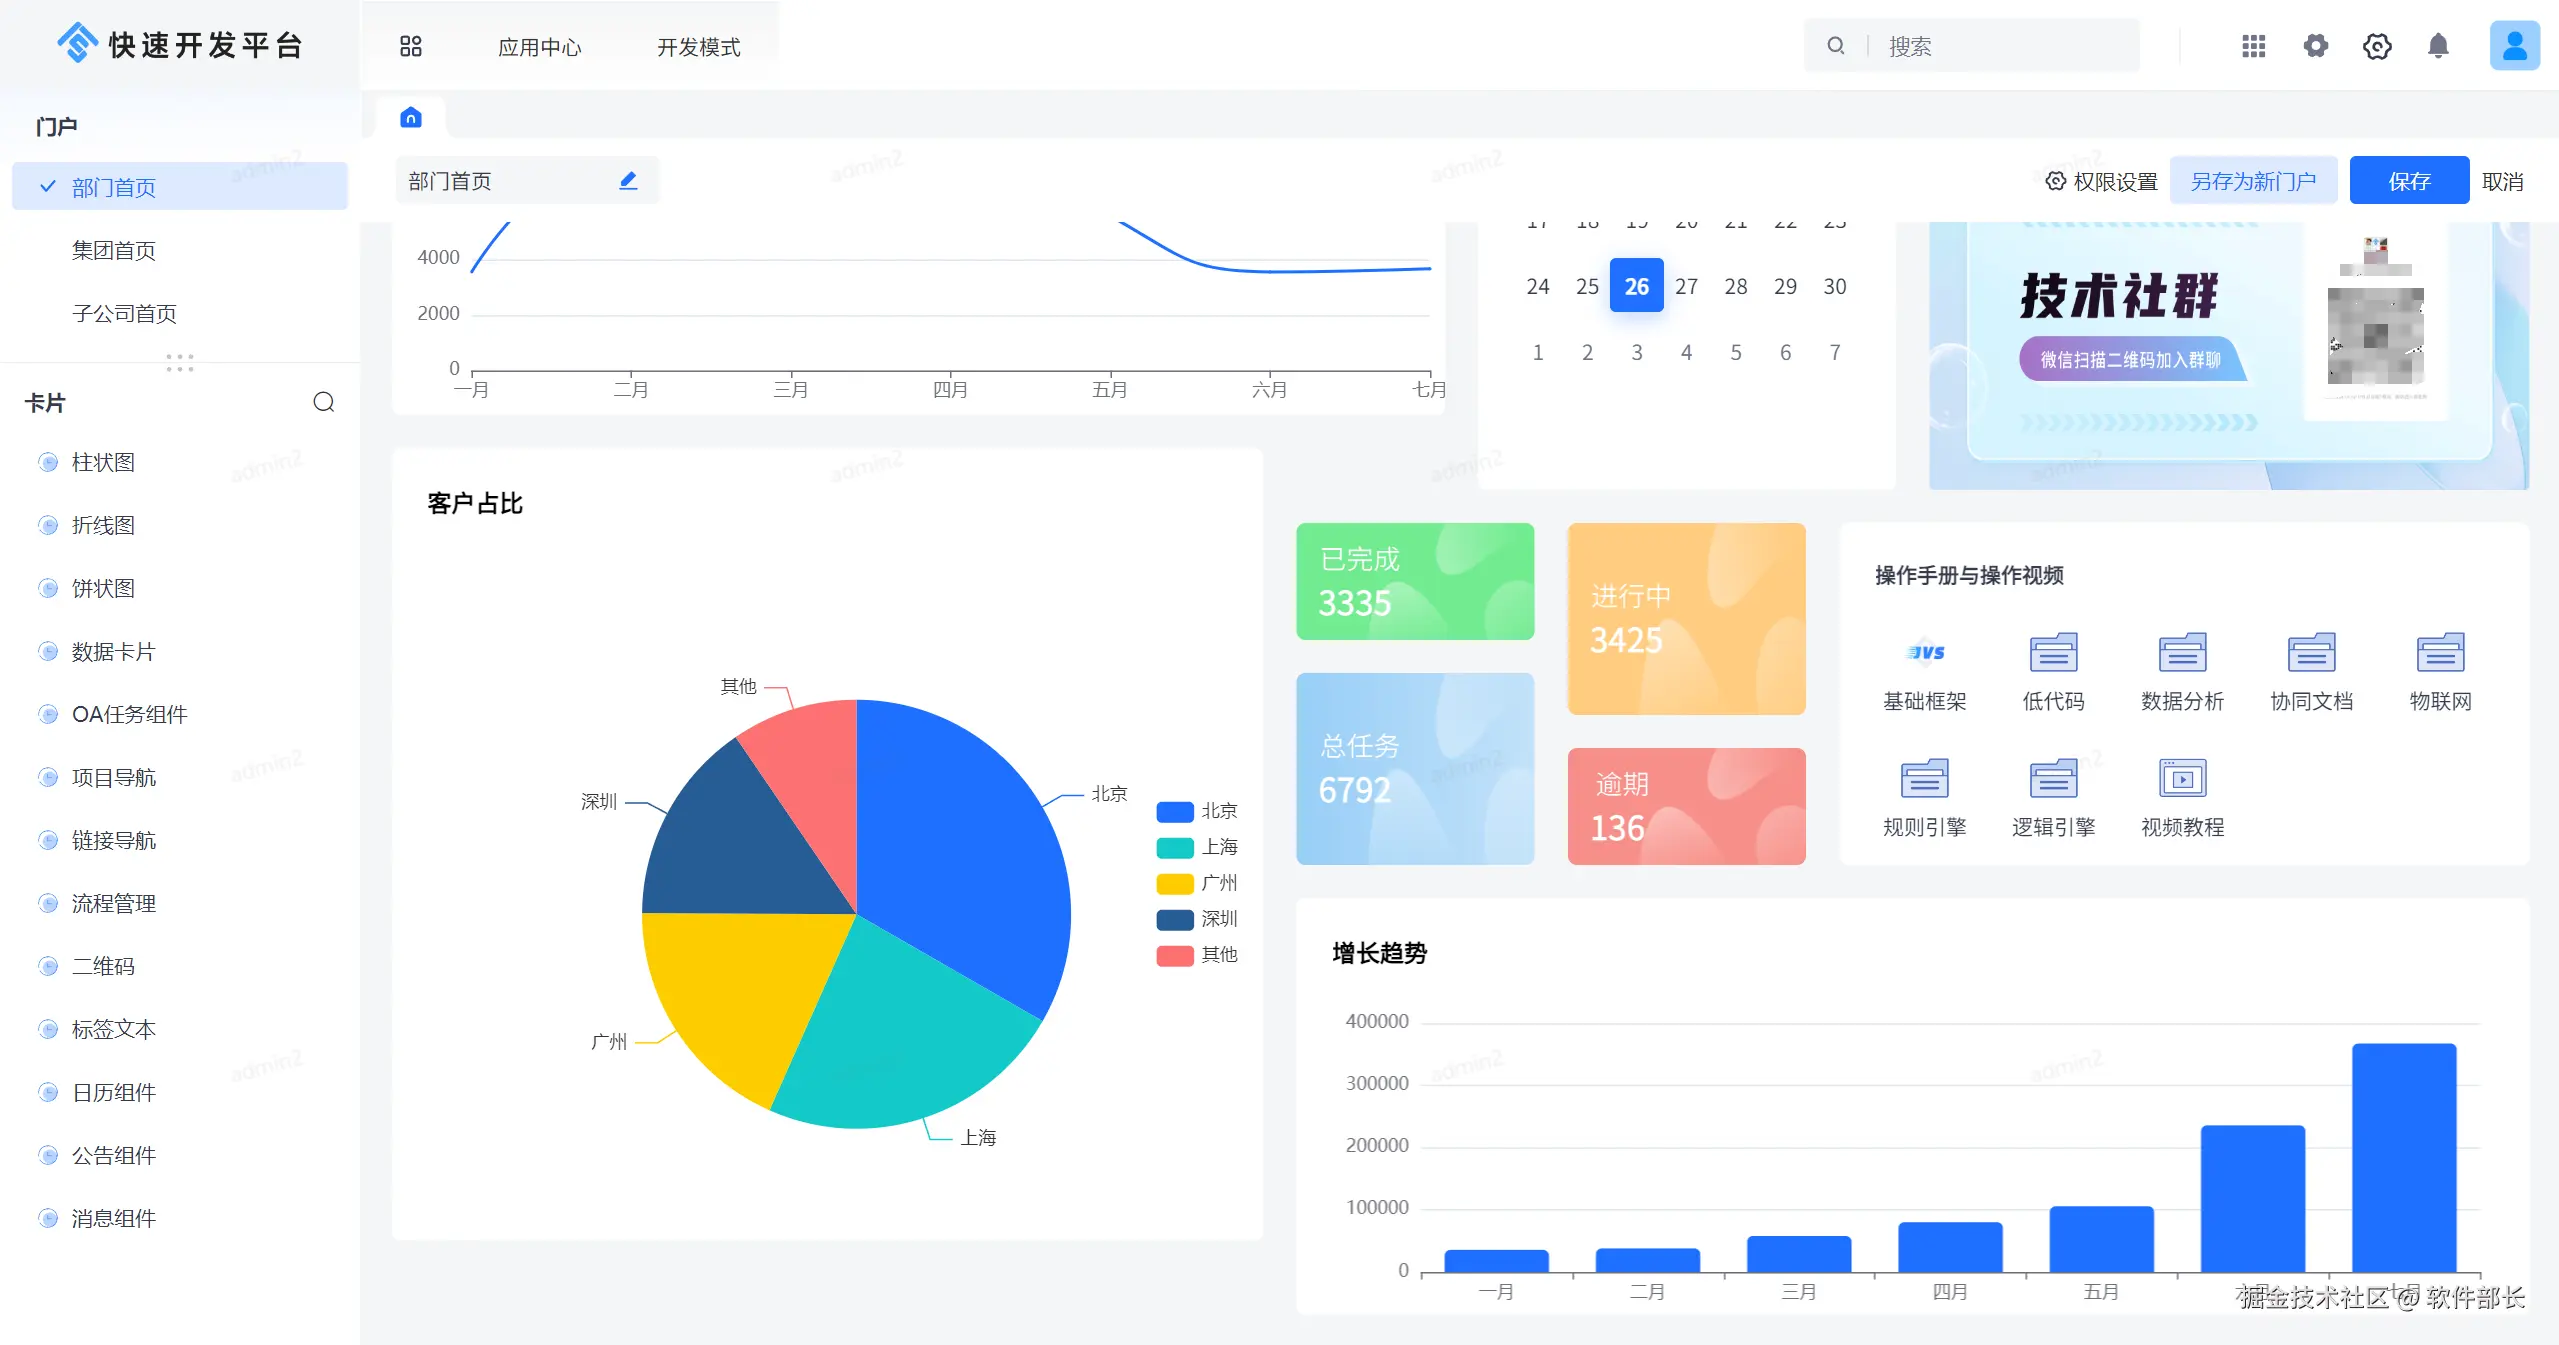The height and width of the screenshot is (1345, 2559).
Task: Open the 基础框架 JVS icon
Action: coord(1924,653)
